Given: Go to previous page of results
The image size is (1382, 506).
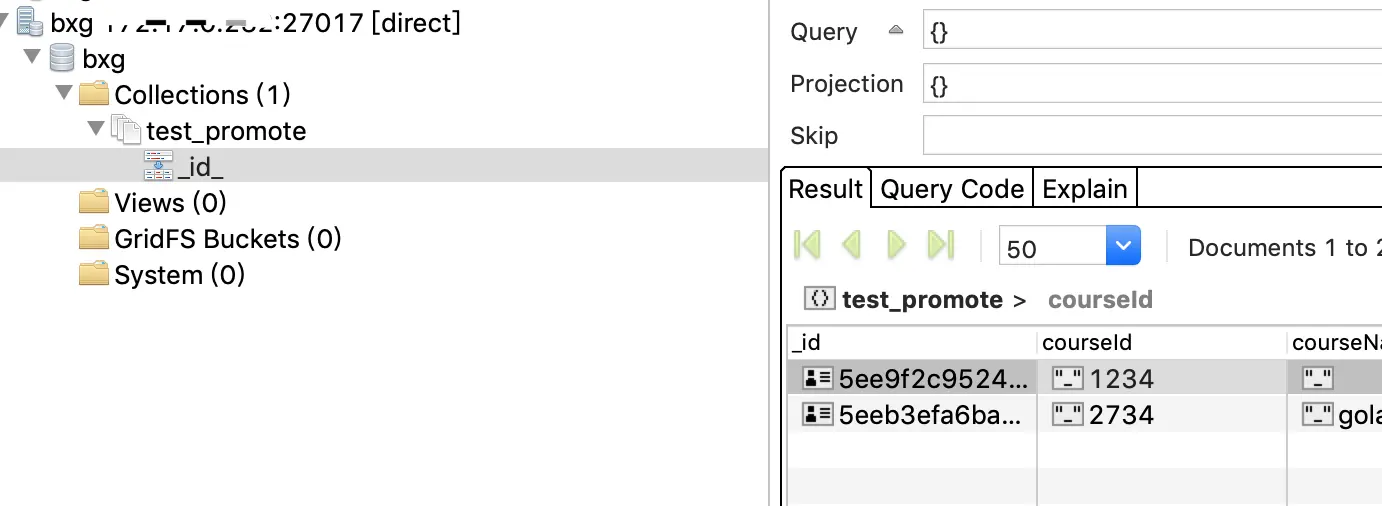Looking at the screenshot, I should [852, 245].
